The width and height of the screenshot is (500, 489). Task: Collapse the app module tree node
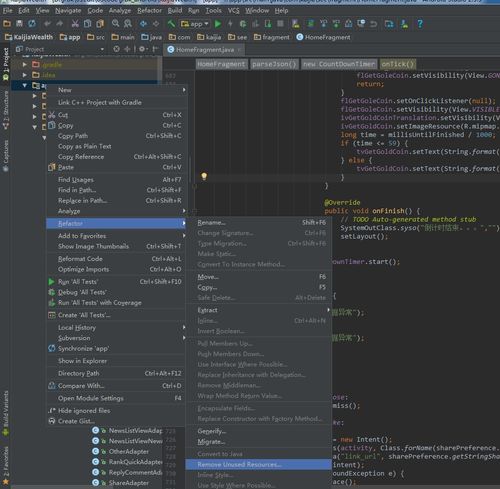point(25,85)
